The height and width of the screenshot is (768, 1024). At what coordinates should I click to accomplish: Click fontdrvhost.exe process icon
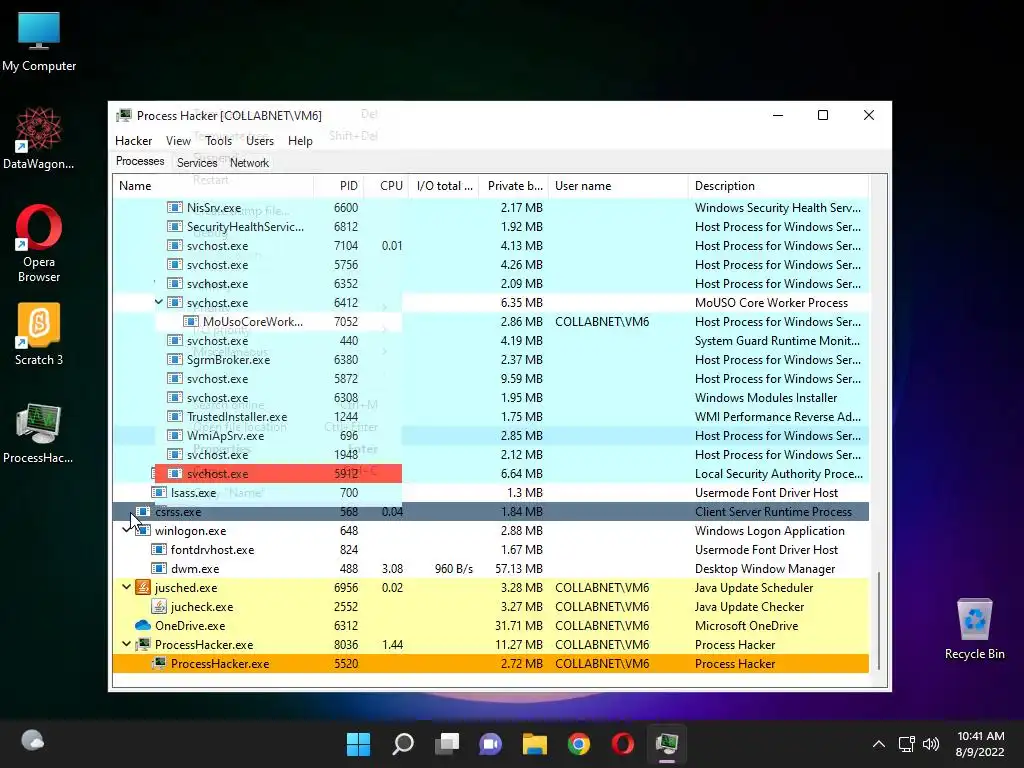(159, 549)
